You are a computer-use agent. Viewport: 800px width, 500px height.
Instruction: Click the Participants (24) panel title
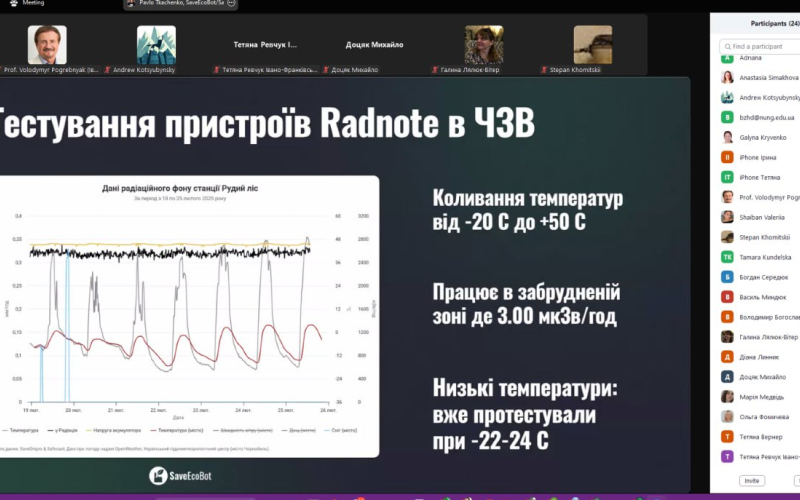tap(774, 23)
